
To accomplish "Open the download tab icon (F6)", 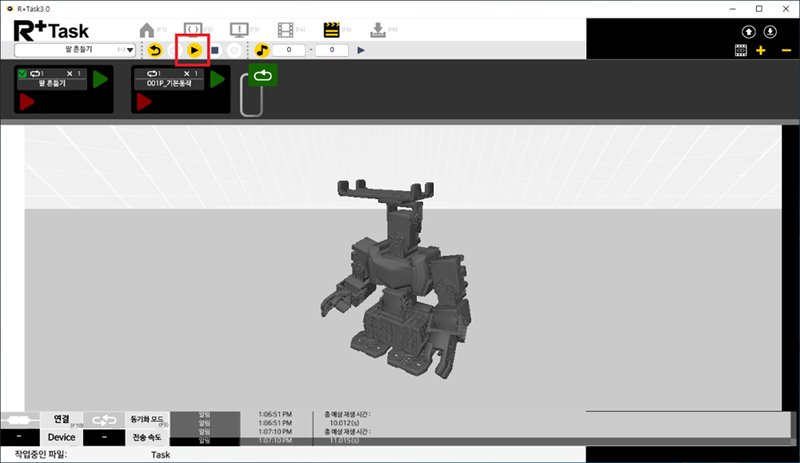I will pos(377,29).
